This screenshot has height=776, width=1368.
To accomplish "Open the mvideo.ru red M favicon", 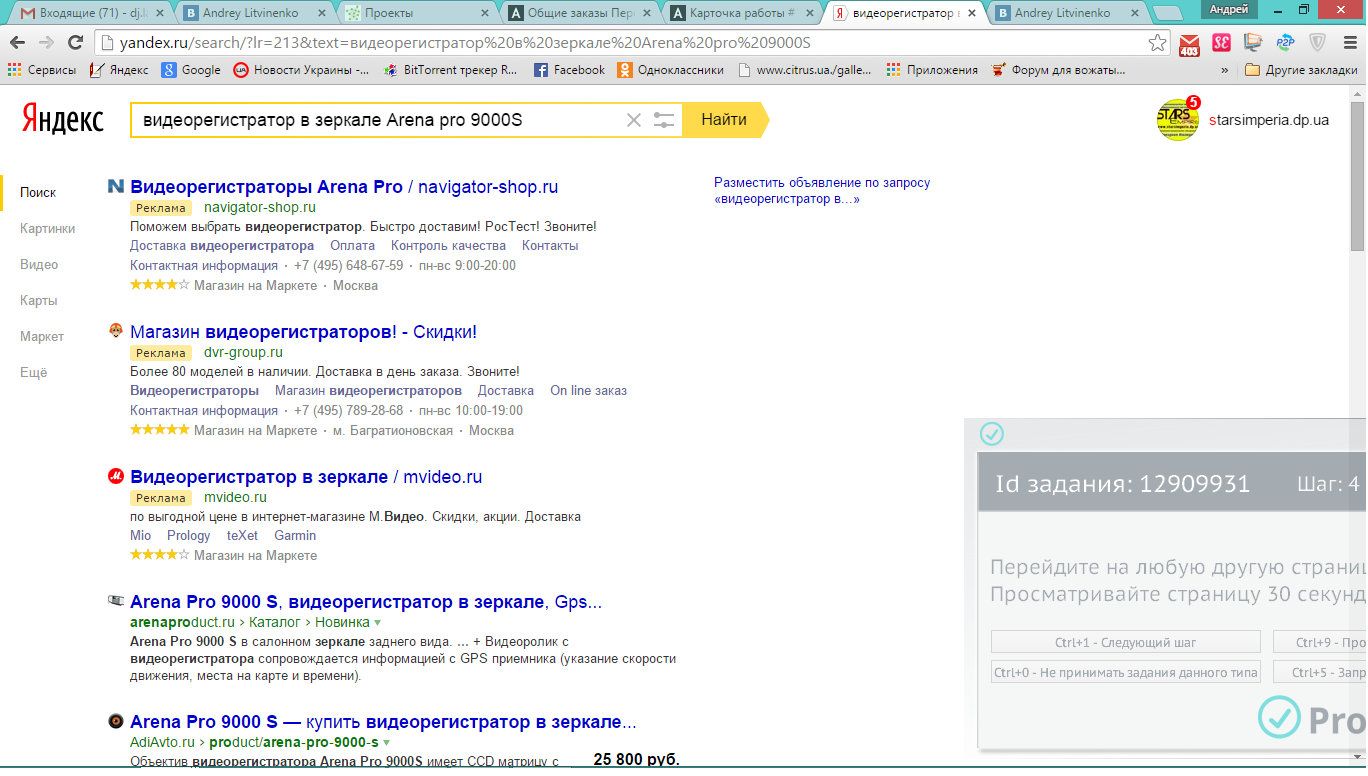I will click(116, 477).
